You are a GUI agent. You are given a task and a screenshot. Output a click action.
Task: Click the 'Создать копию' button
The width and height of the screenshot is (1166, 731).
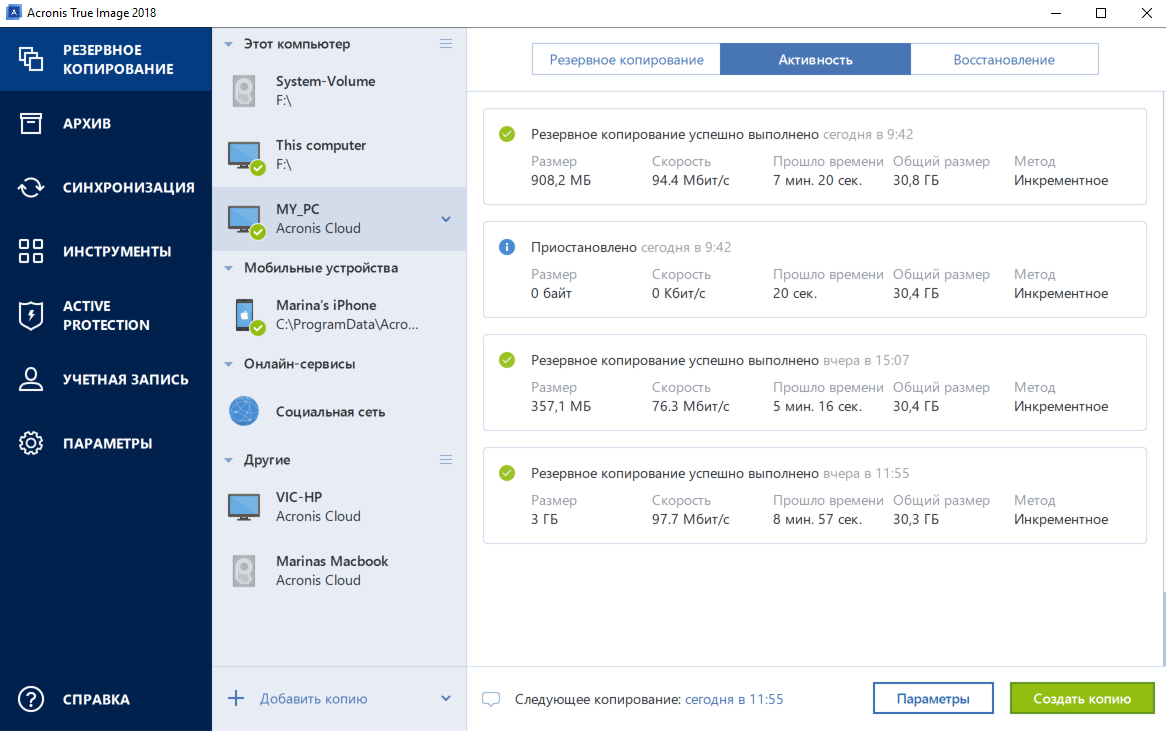click(1082, 699)
